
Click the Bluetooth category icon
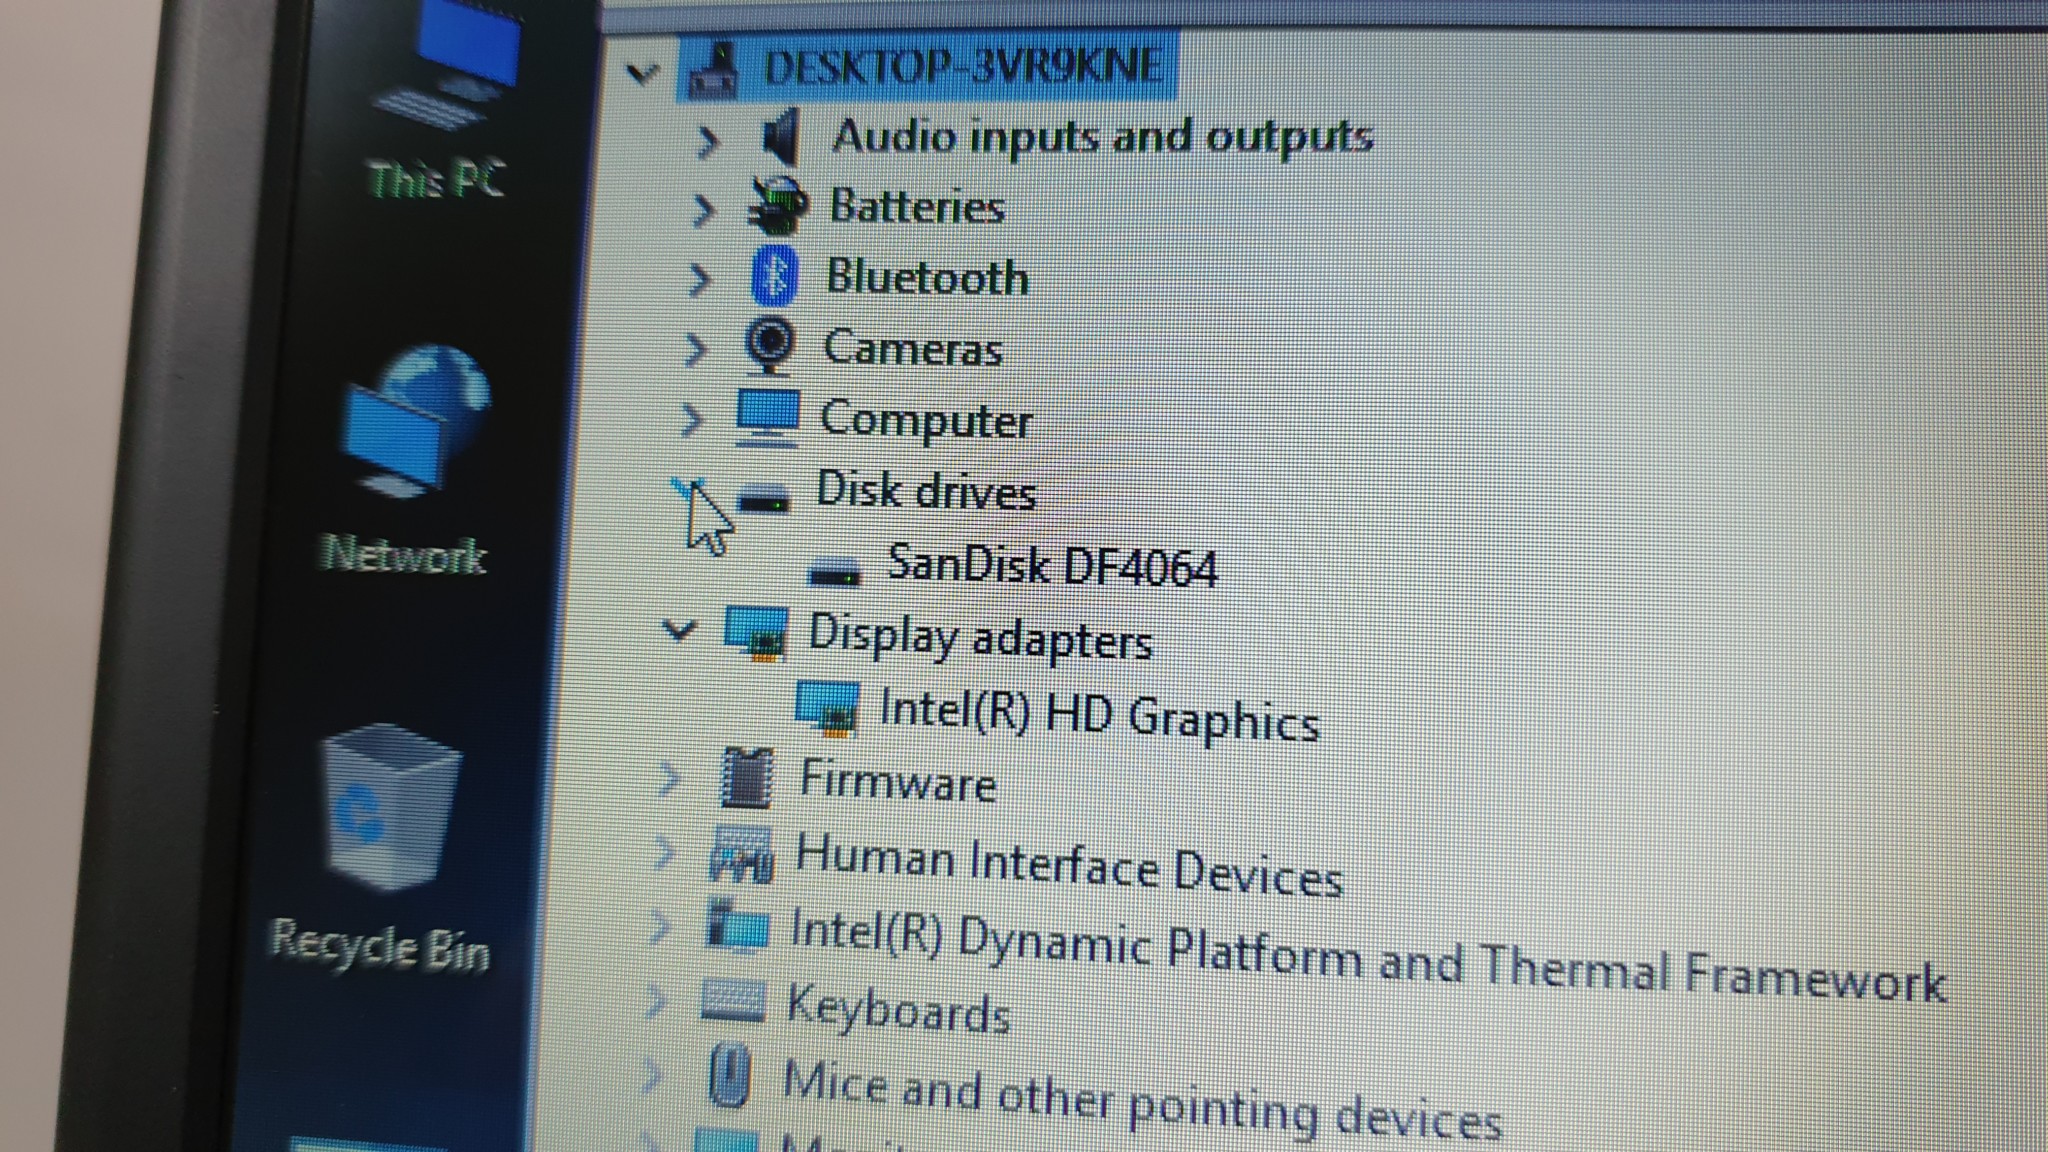coord(774,275)
